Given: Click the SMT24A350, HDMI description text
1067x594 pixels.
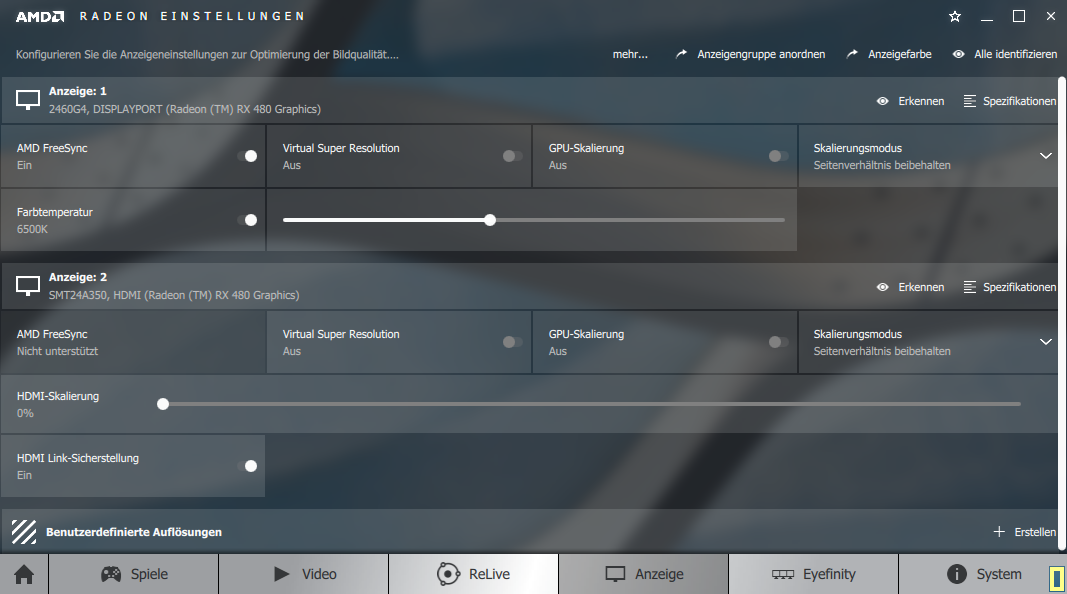Looking at the screenshot, I should pyautogui.click(x=174, y=295).
